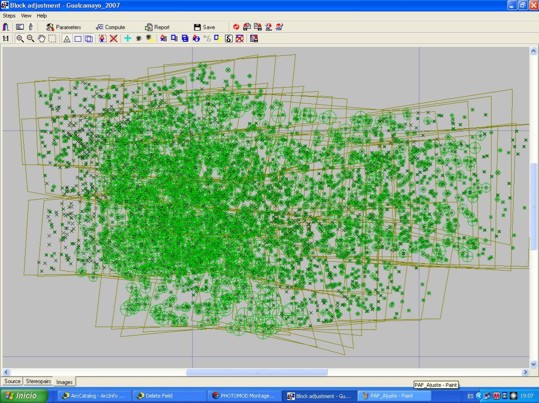539x403 pixels.
Task: Click the red X delete icon
Action: 113,39
